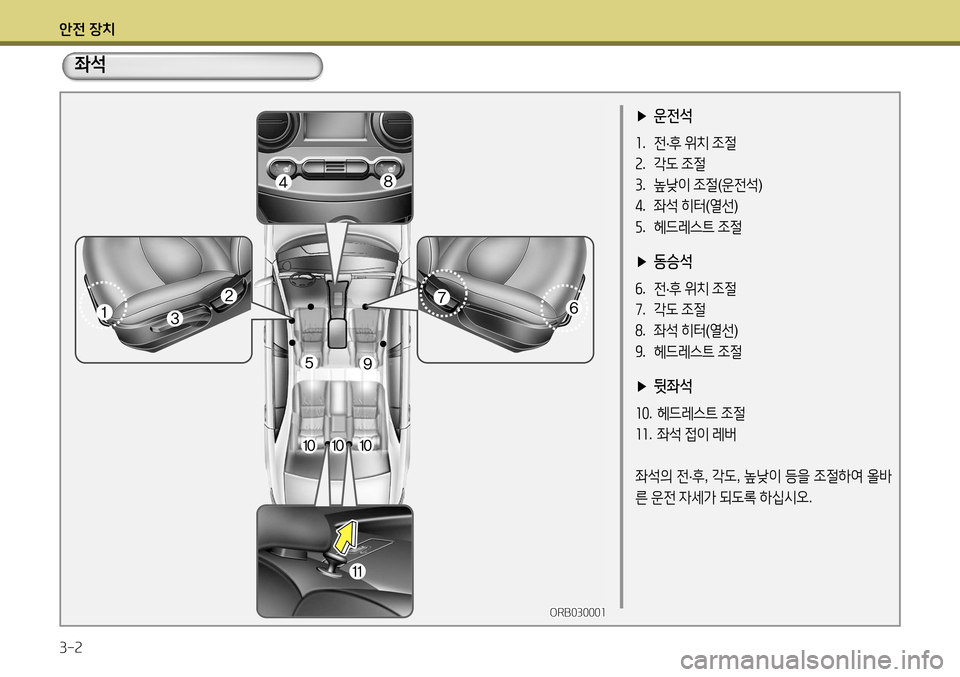
Task: Select list item 8. 좌석 히터(열선)
Action: pos(686,331)
